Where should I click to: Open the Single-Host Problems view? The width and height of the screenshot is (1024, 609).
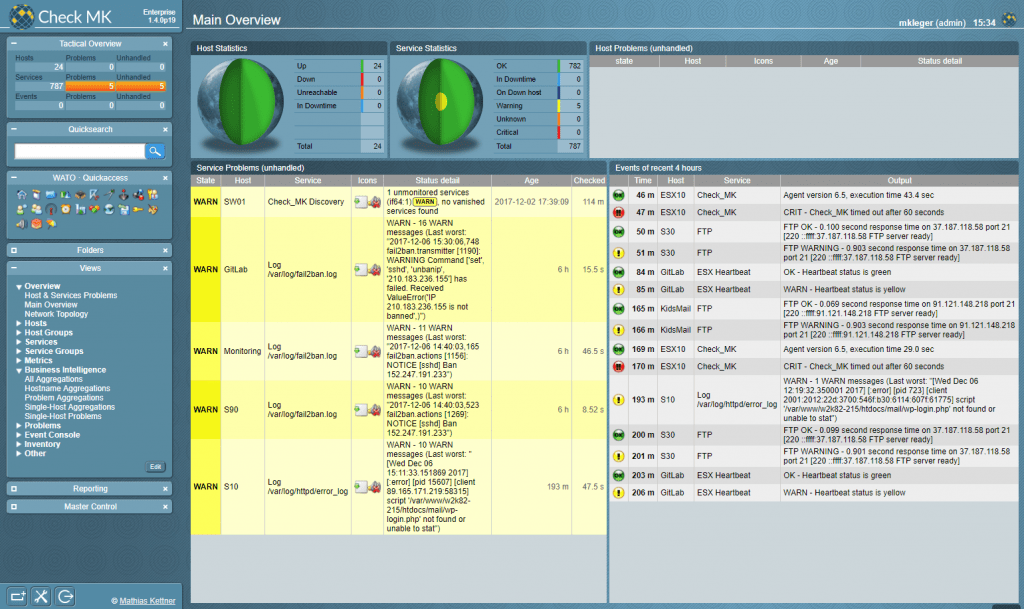(63, 416)
